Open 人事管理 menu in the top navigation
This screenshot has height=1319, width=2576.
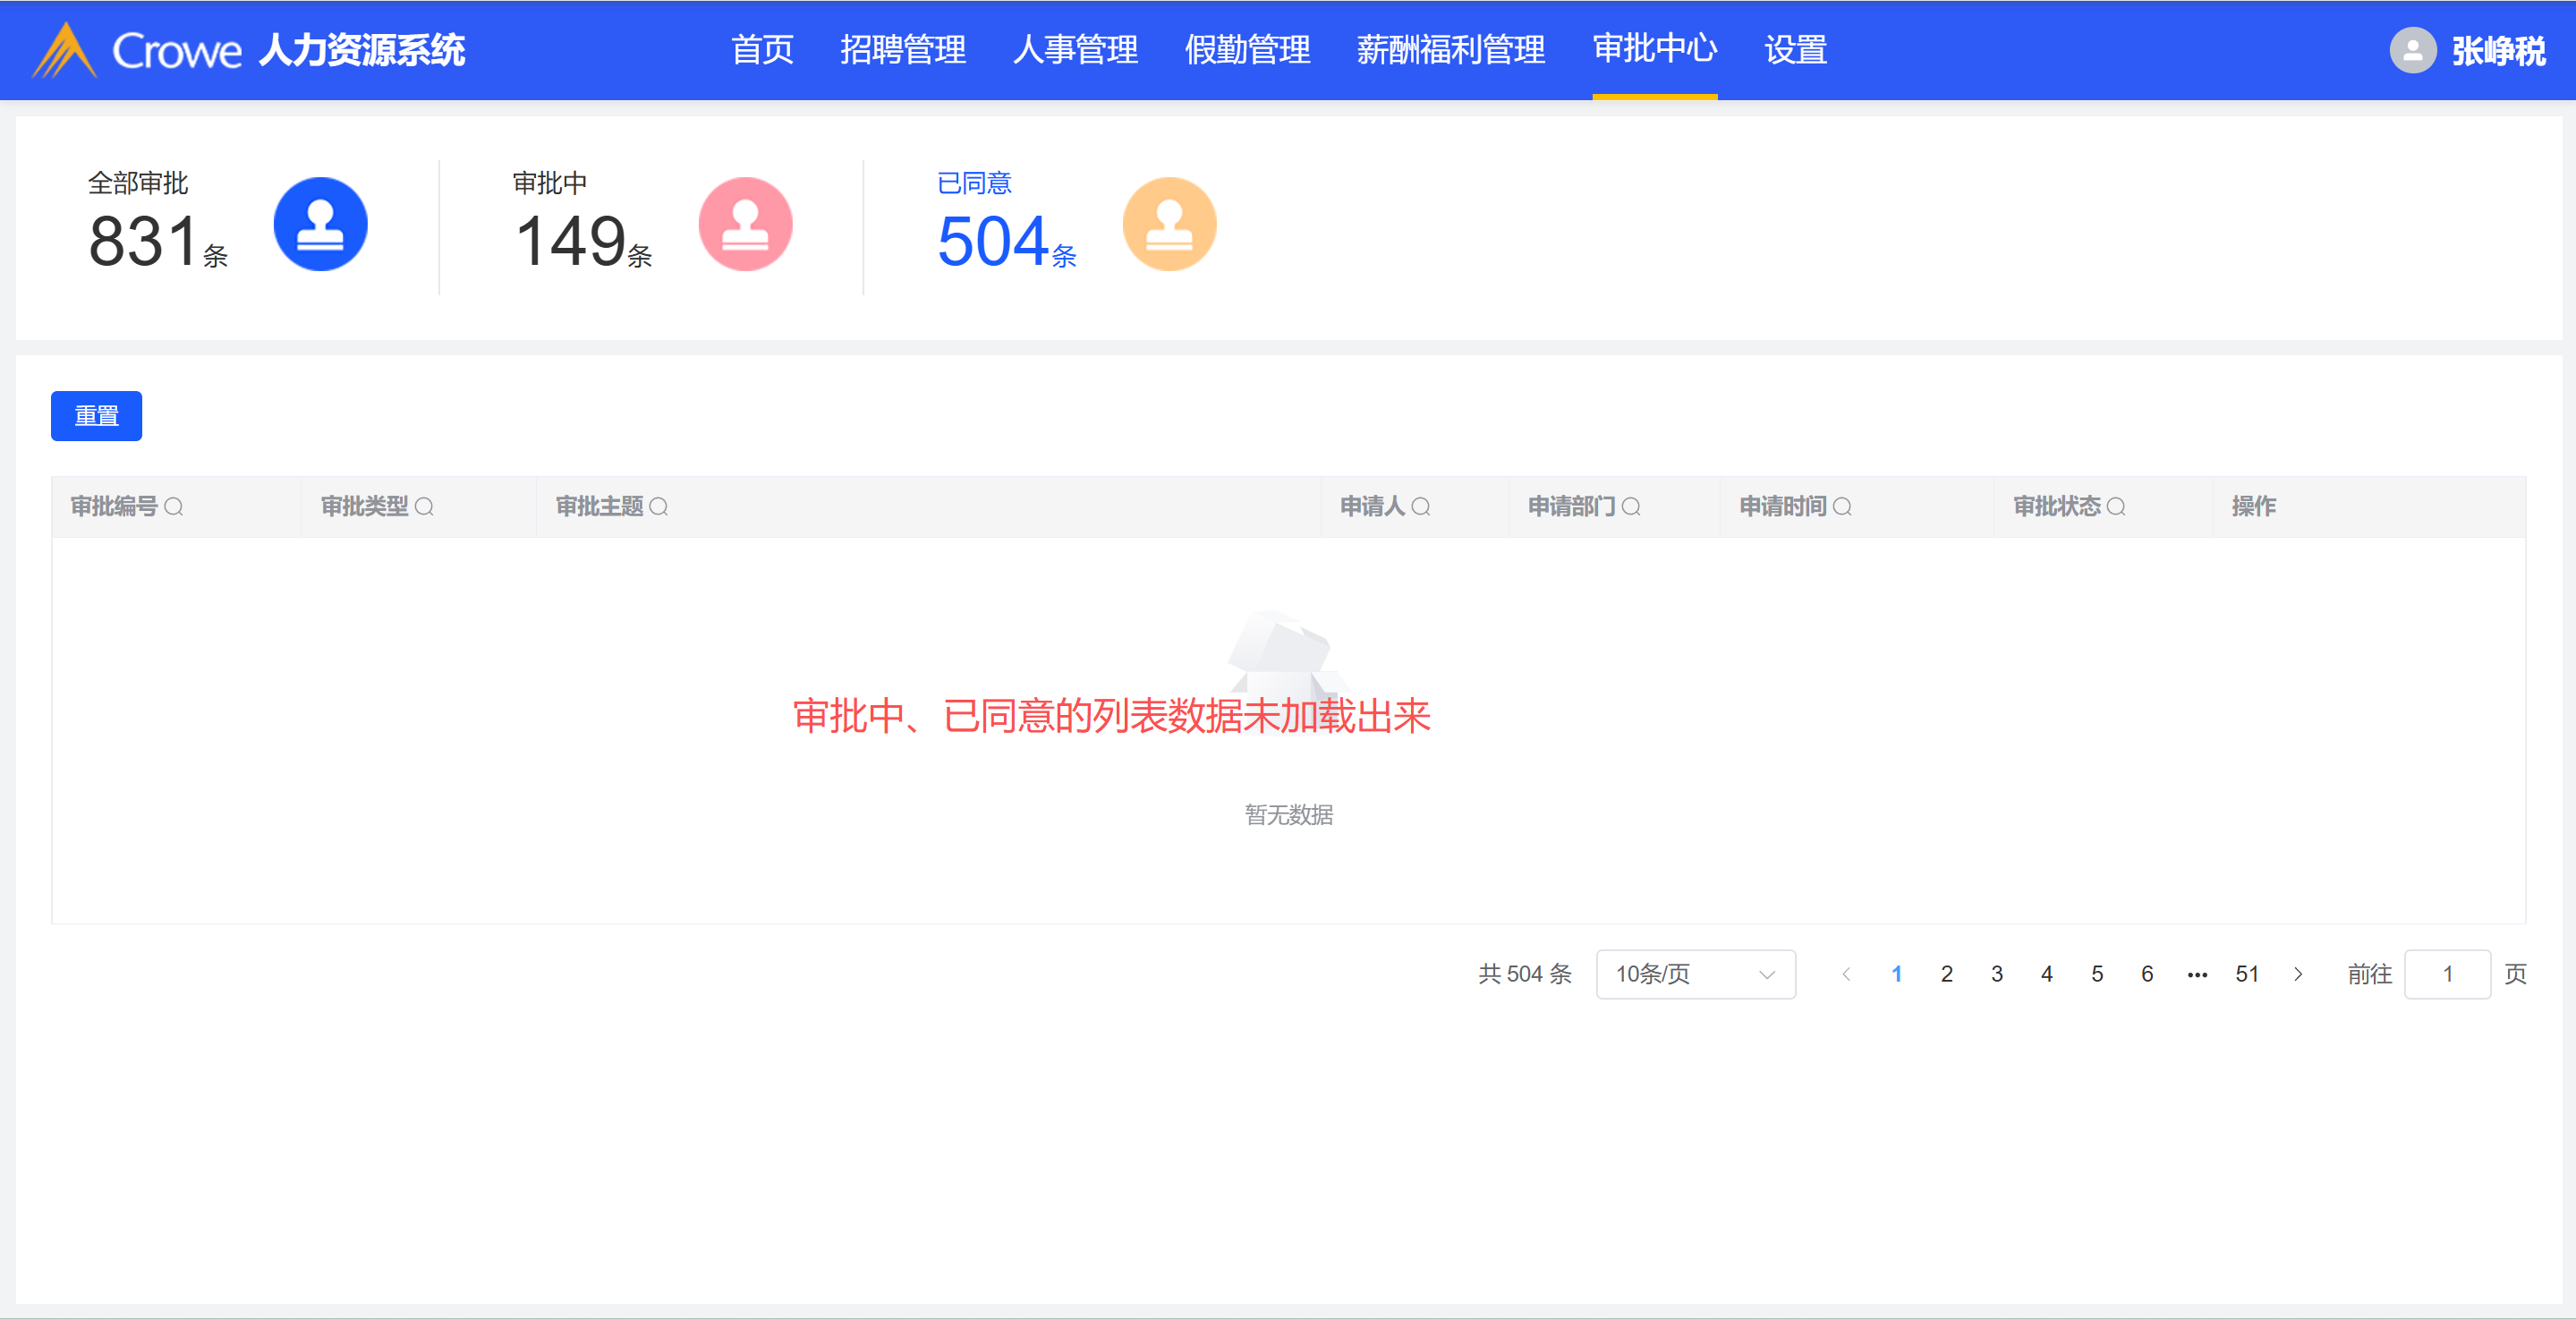[1075, 50]
